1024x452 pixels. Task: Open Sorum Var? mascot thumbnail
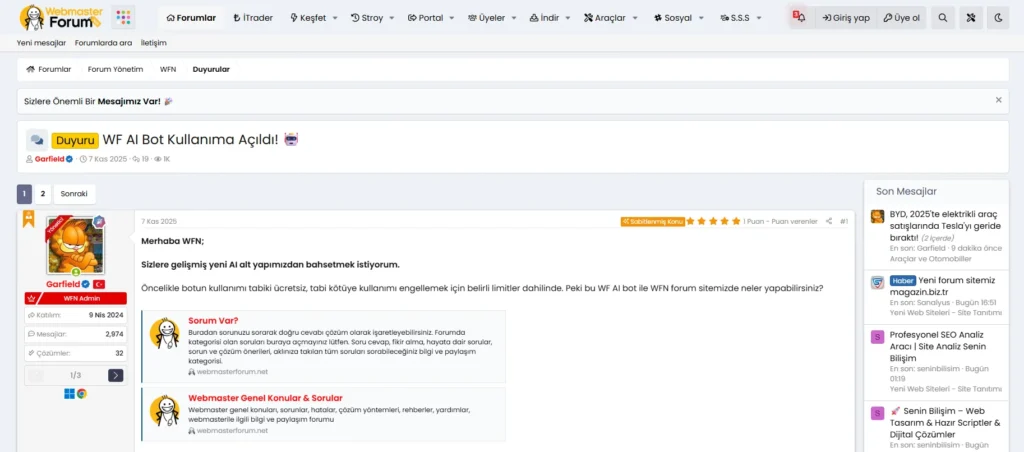point(165,332)
